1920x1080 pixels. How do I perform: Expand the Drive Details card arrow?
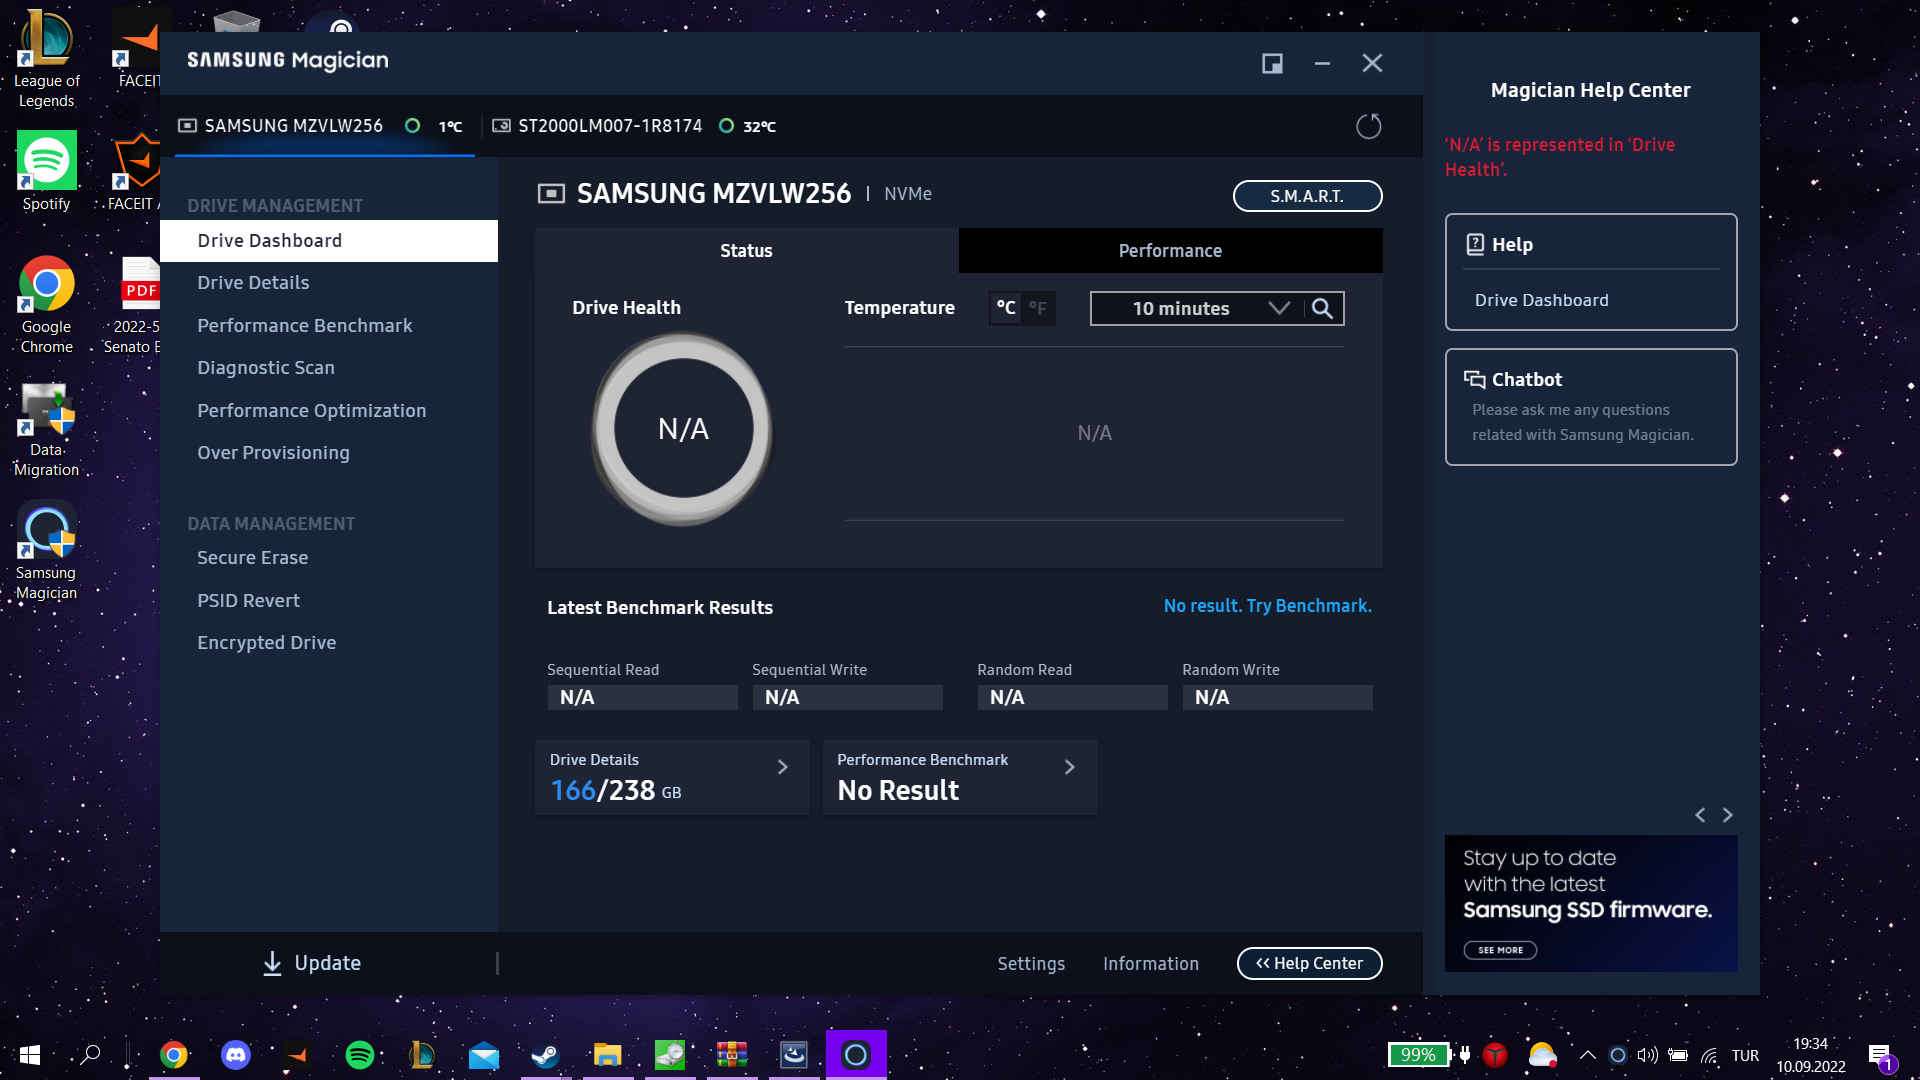(x=783, y=767)
